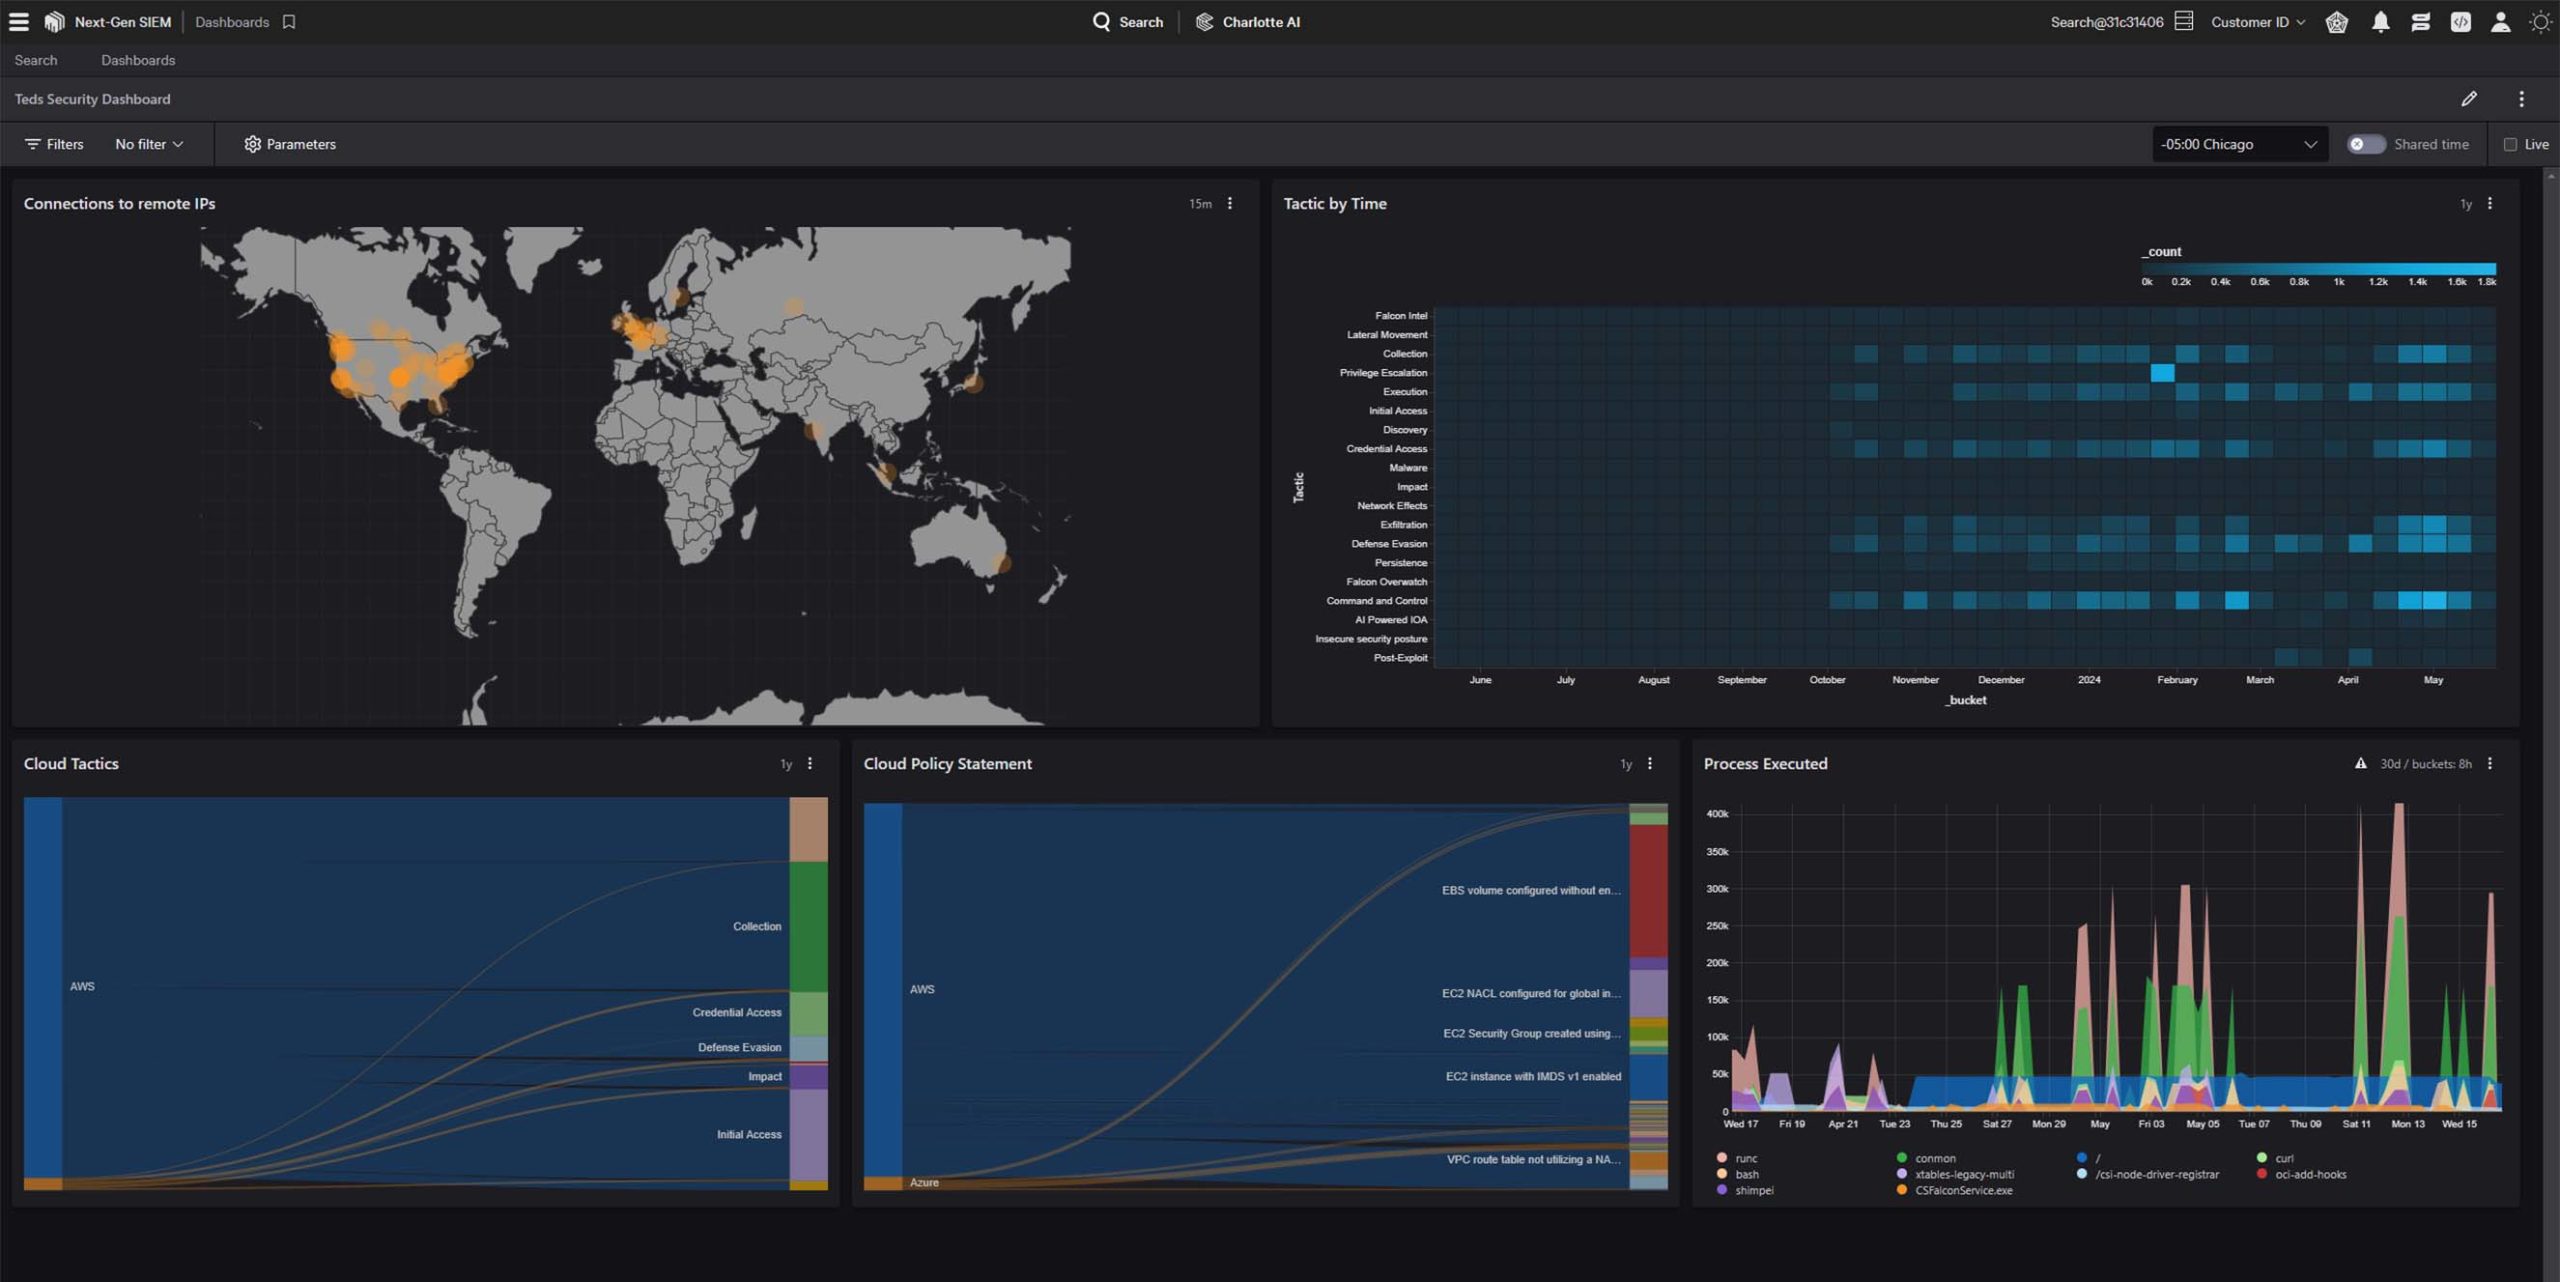The image size is (2560, 1282).
Task: Click EC2 instance with IMDS v1 enabled label
Action: [1533, 1076]
